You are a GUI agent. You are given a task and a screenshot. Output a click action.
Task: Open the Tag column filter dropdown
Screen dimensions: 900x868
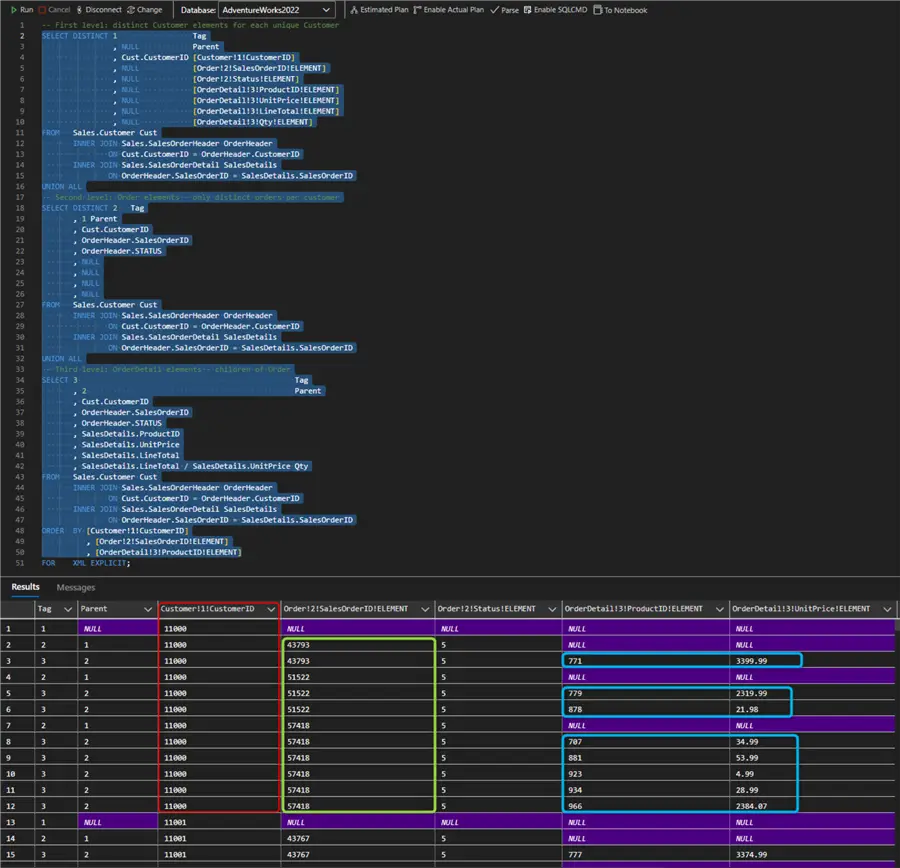pos(67,609)
